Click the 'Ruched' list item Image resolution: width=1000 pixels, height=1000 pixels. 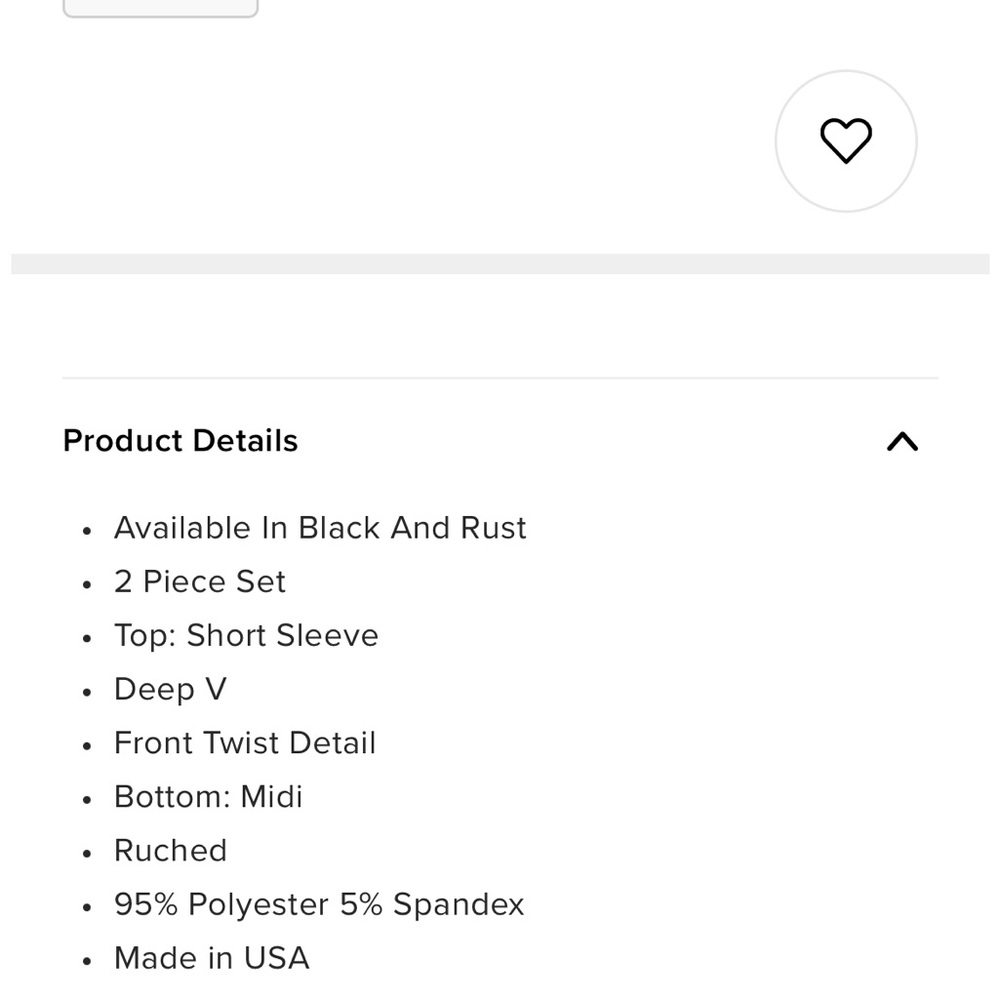[x=171, y=851]
